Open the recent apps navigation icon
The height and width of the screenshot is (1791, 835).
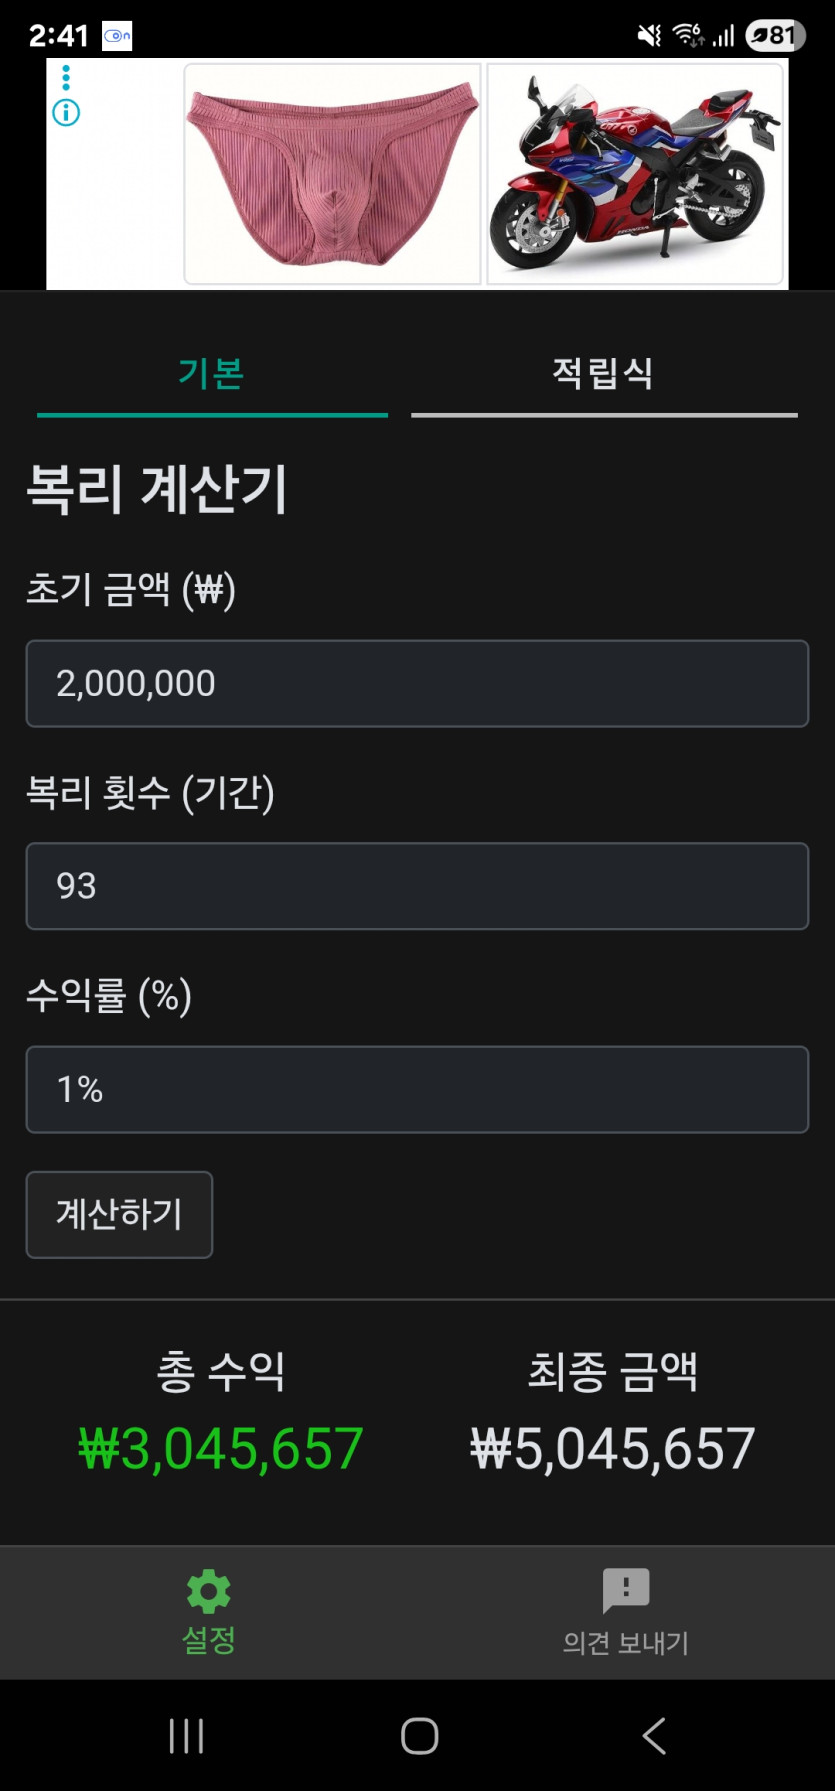(187, 1736)
